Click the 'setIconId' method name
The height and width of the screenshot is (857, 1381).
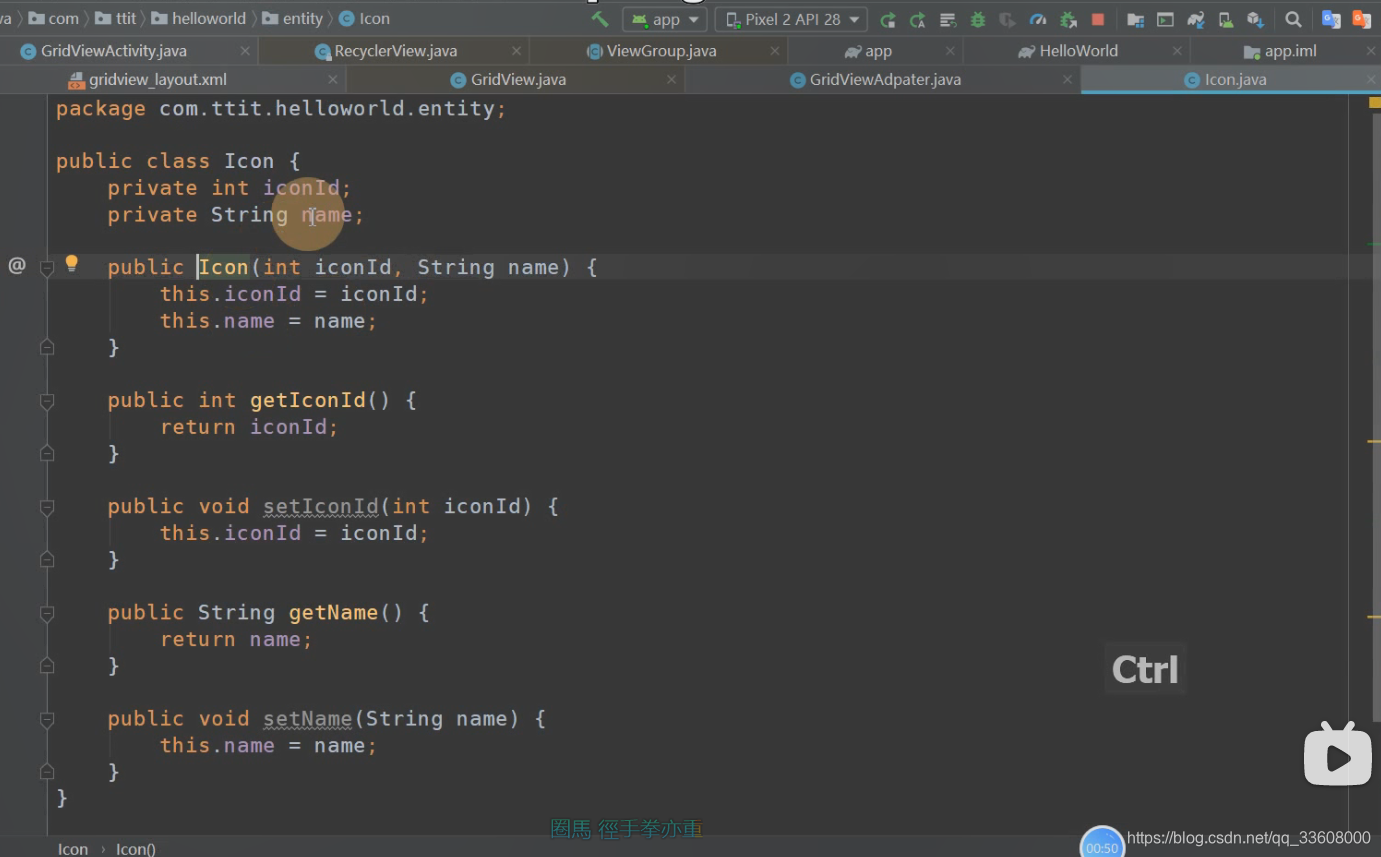[321, 506]
